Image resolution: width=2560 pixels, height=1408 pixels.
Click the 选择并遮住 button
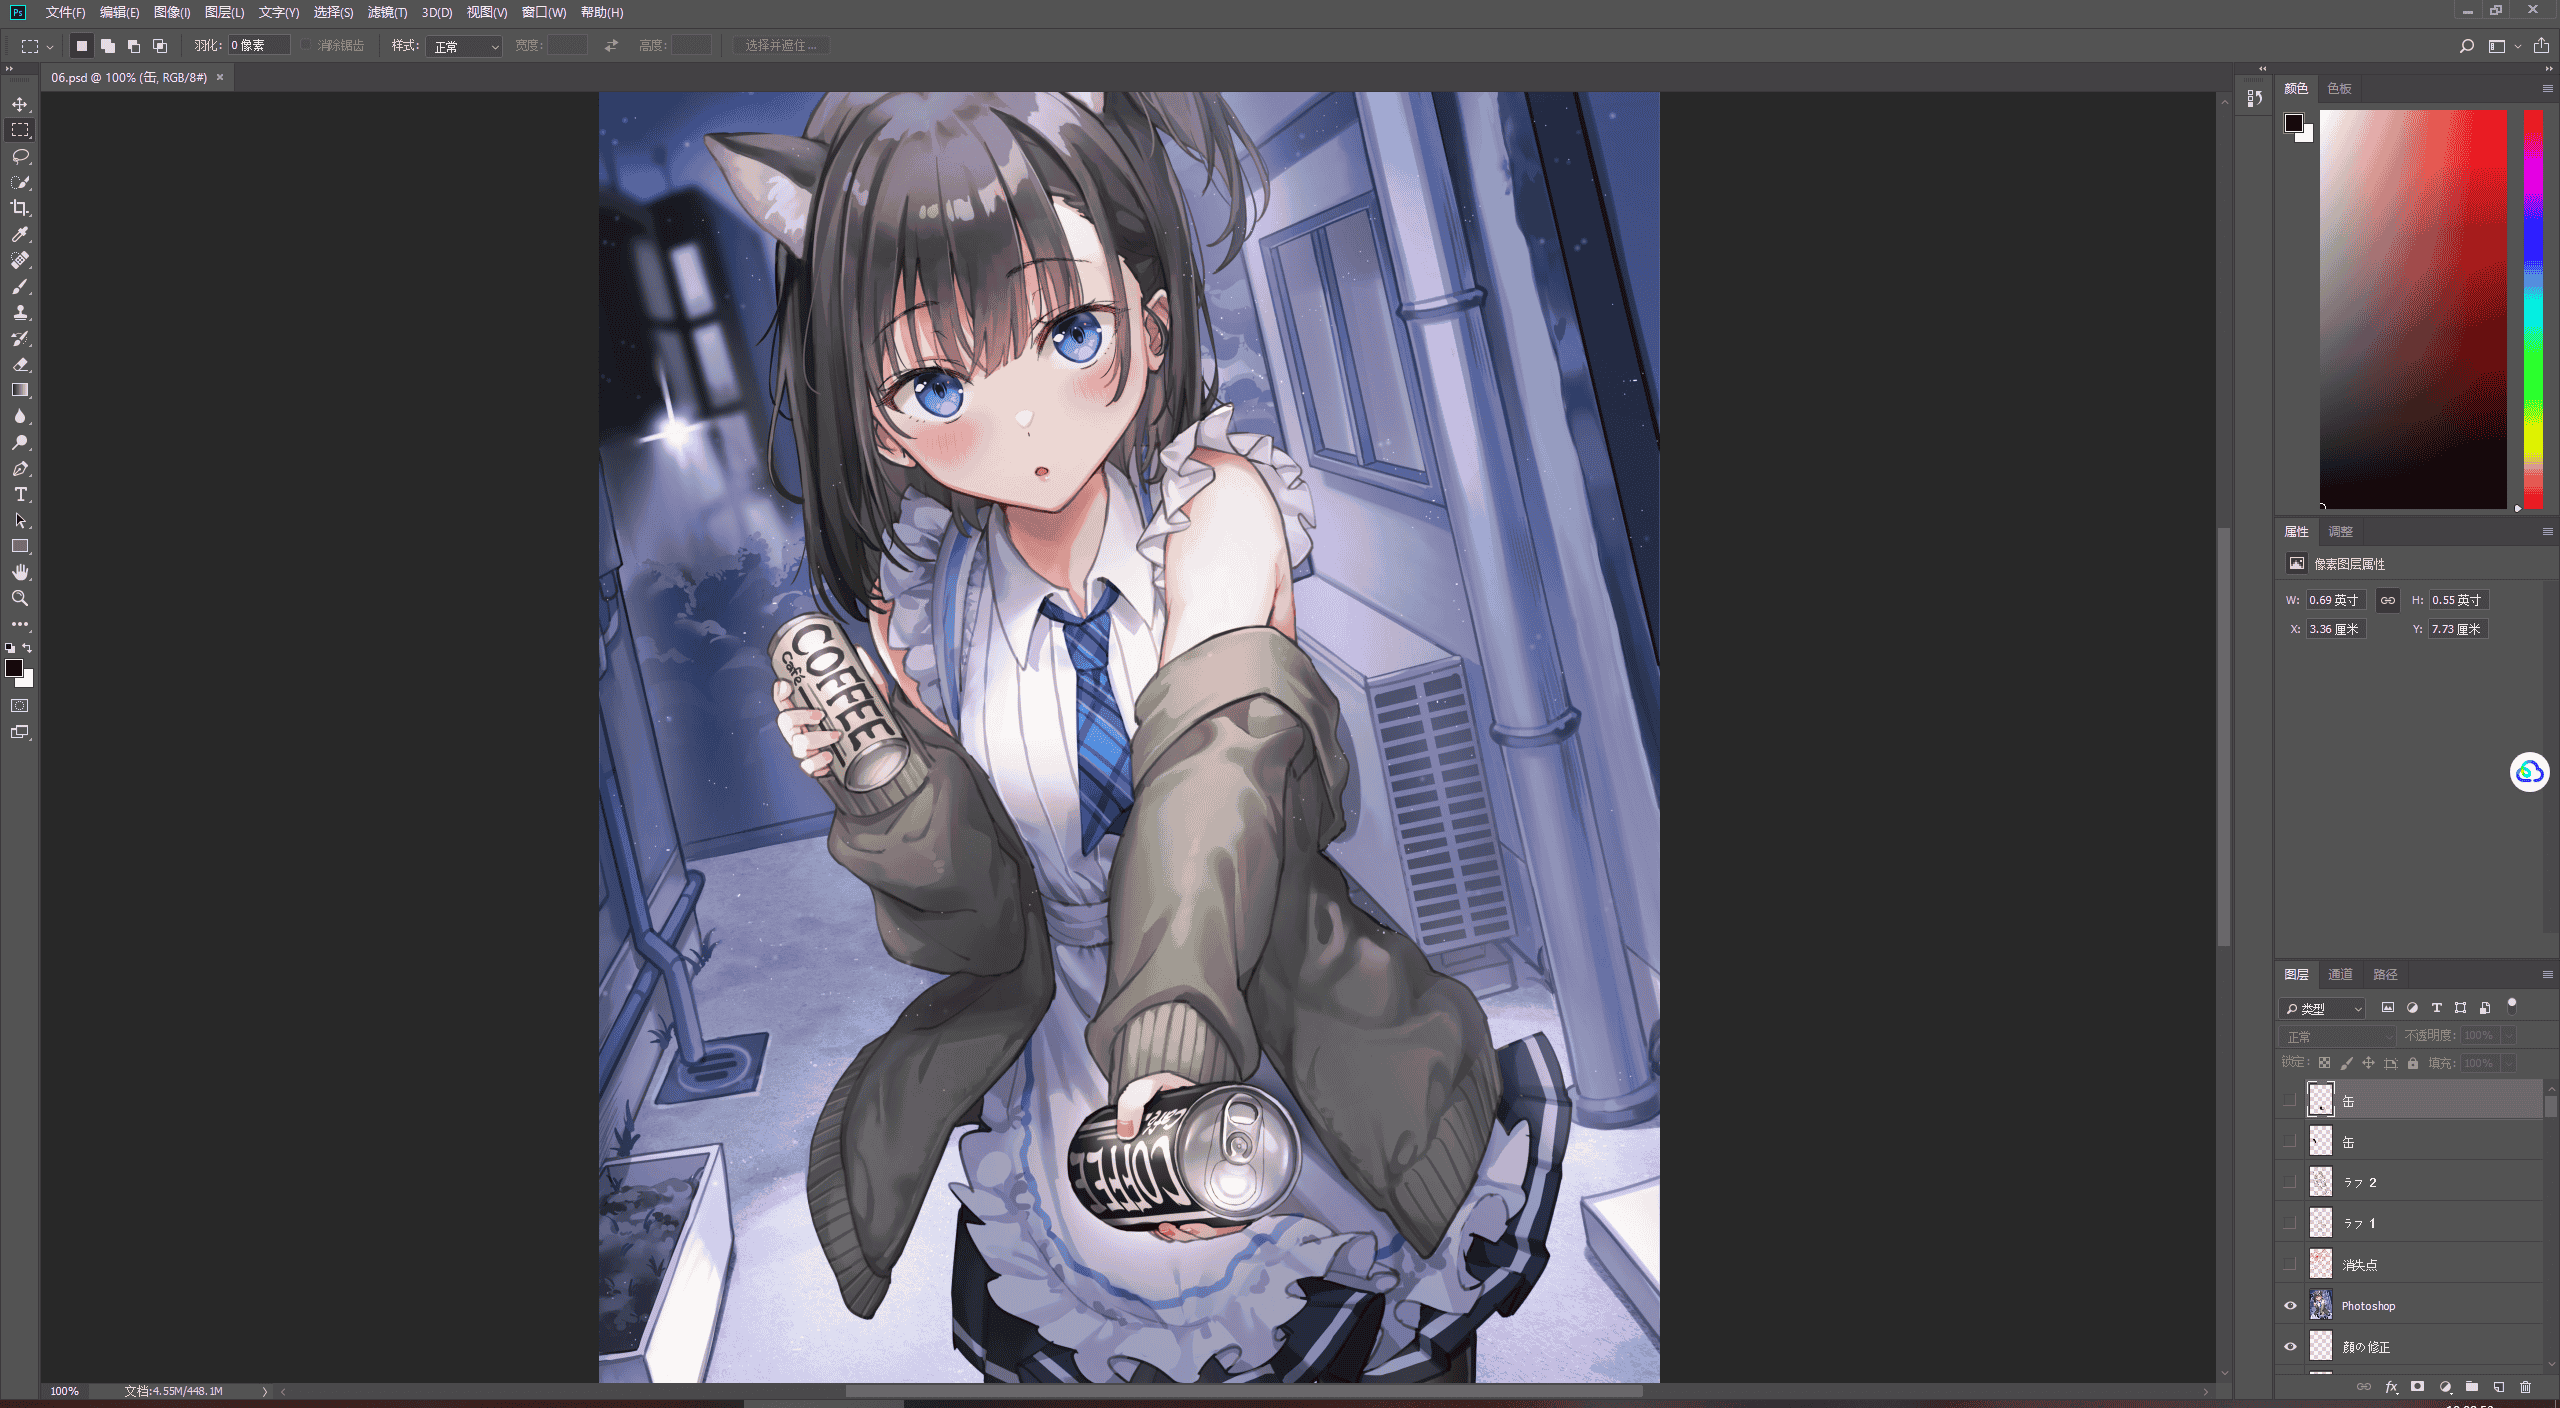(x=781, y=46)
